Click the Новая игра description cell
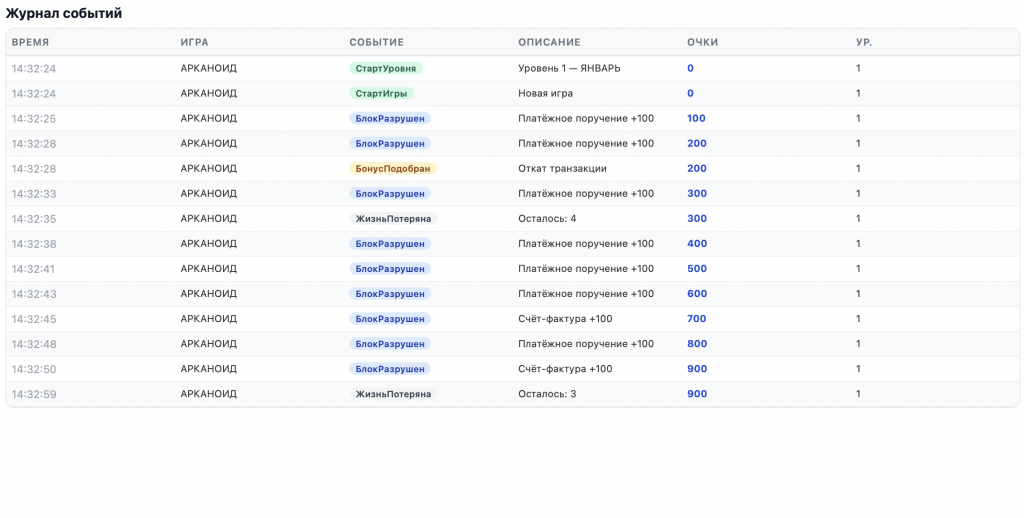Screen dimensions: 1024x518 pos(545,93)
